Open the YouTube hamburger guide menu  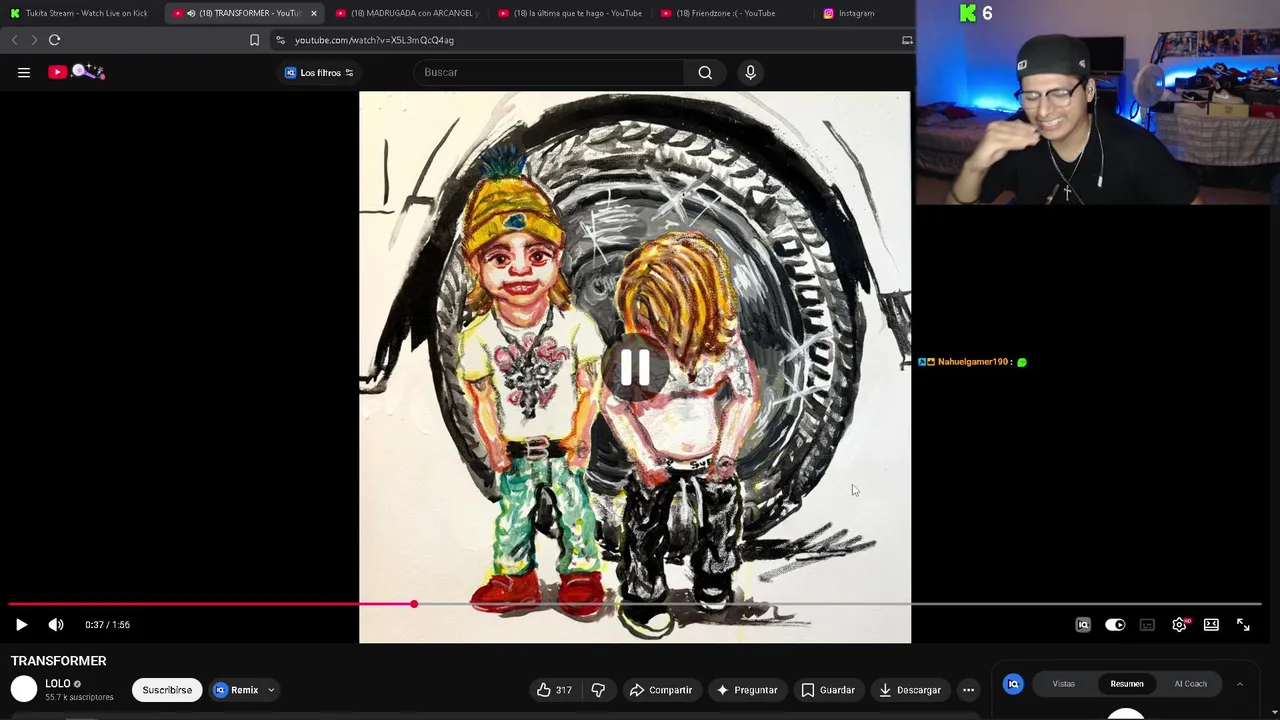(x=24, y=72)
